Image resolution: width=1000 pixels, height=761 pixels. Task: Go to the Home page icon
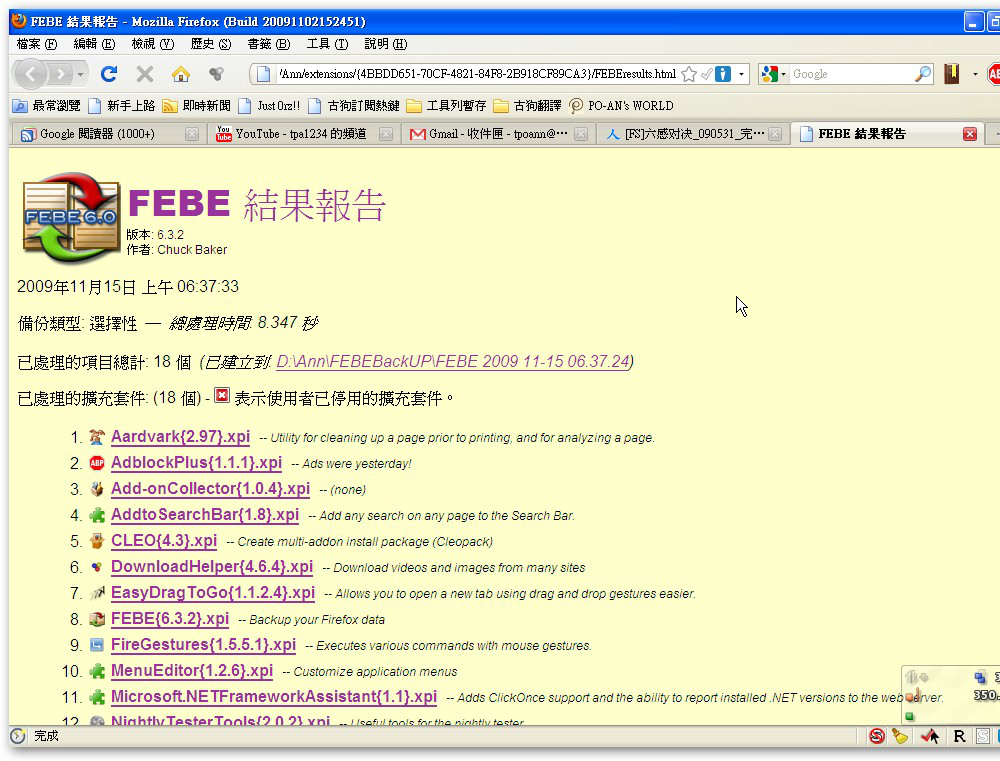pyautogui.click(x=180, y=74)
